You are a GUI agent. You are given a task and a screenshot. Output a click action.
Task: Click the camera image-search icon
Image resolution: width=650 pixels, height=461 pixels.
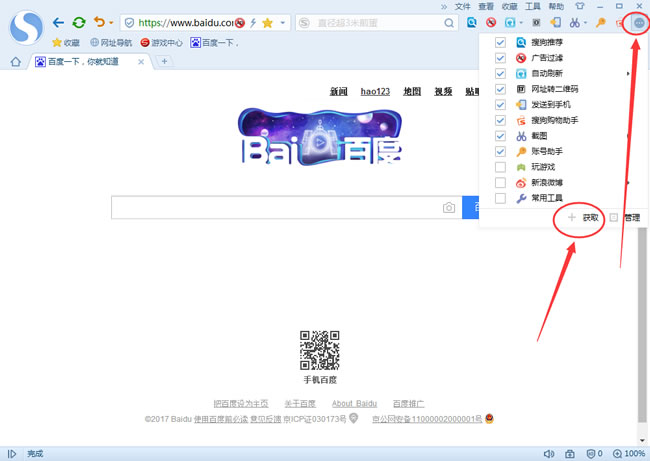(449, 207)
